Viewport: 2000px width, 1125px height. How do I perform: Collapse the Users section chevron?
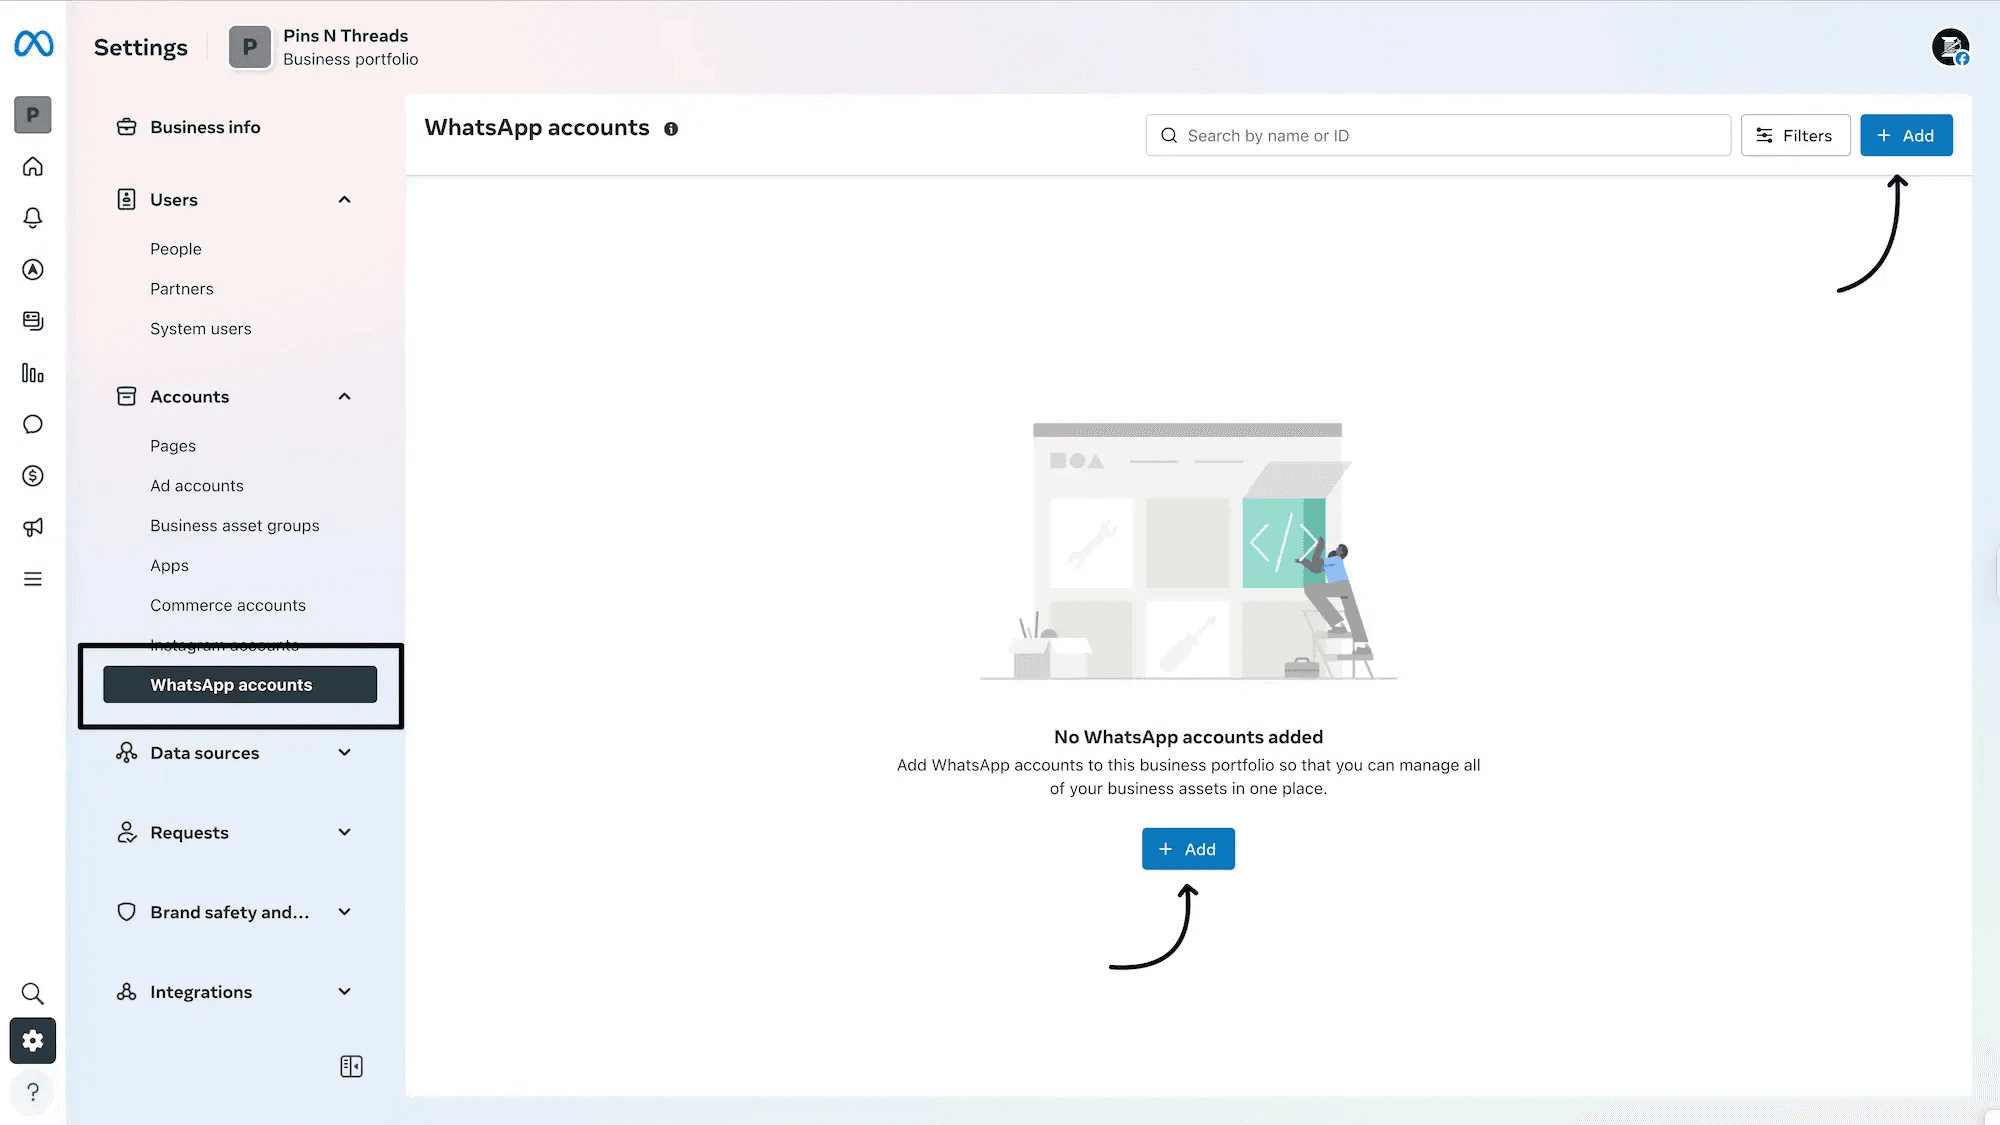(345, 200)
